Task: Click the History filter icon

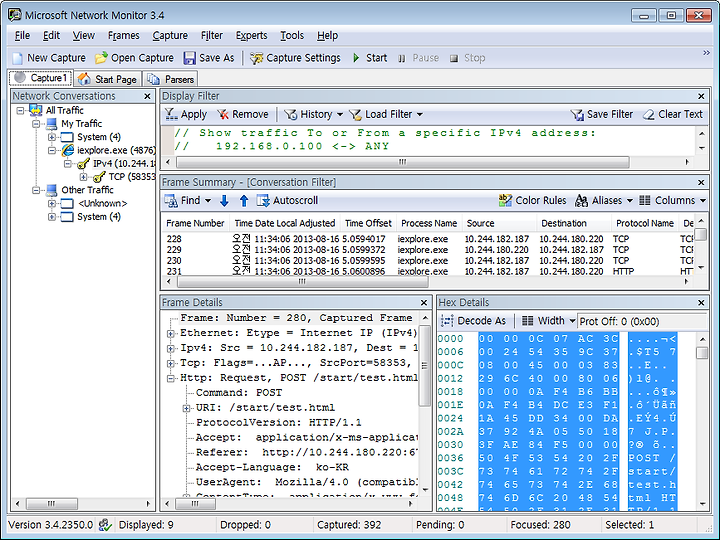Action: 290,114
